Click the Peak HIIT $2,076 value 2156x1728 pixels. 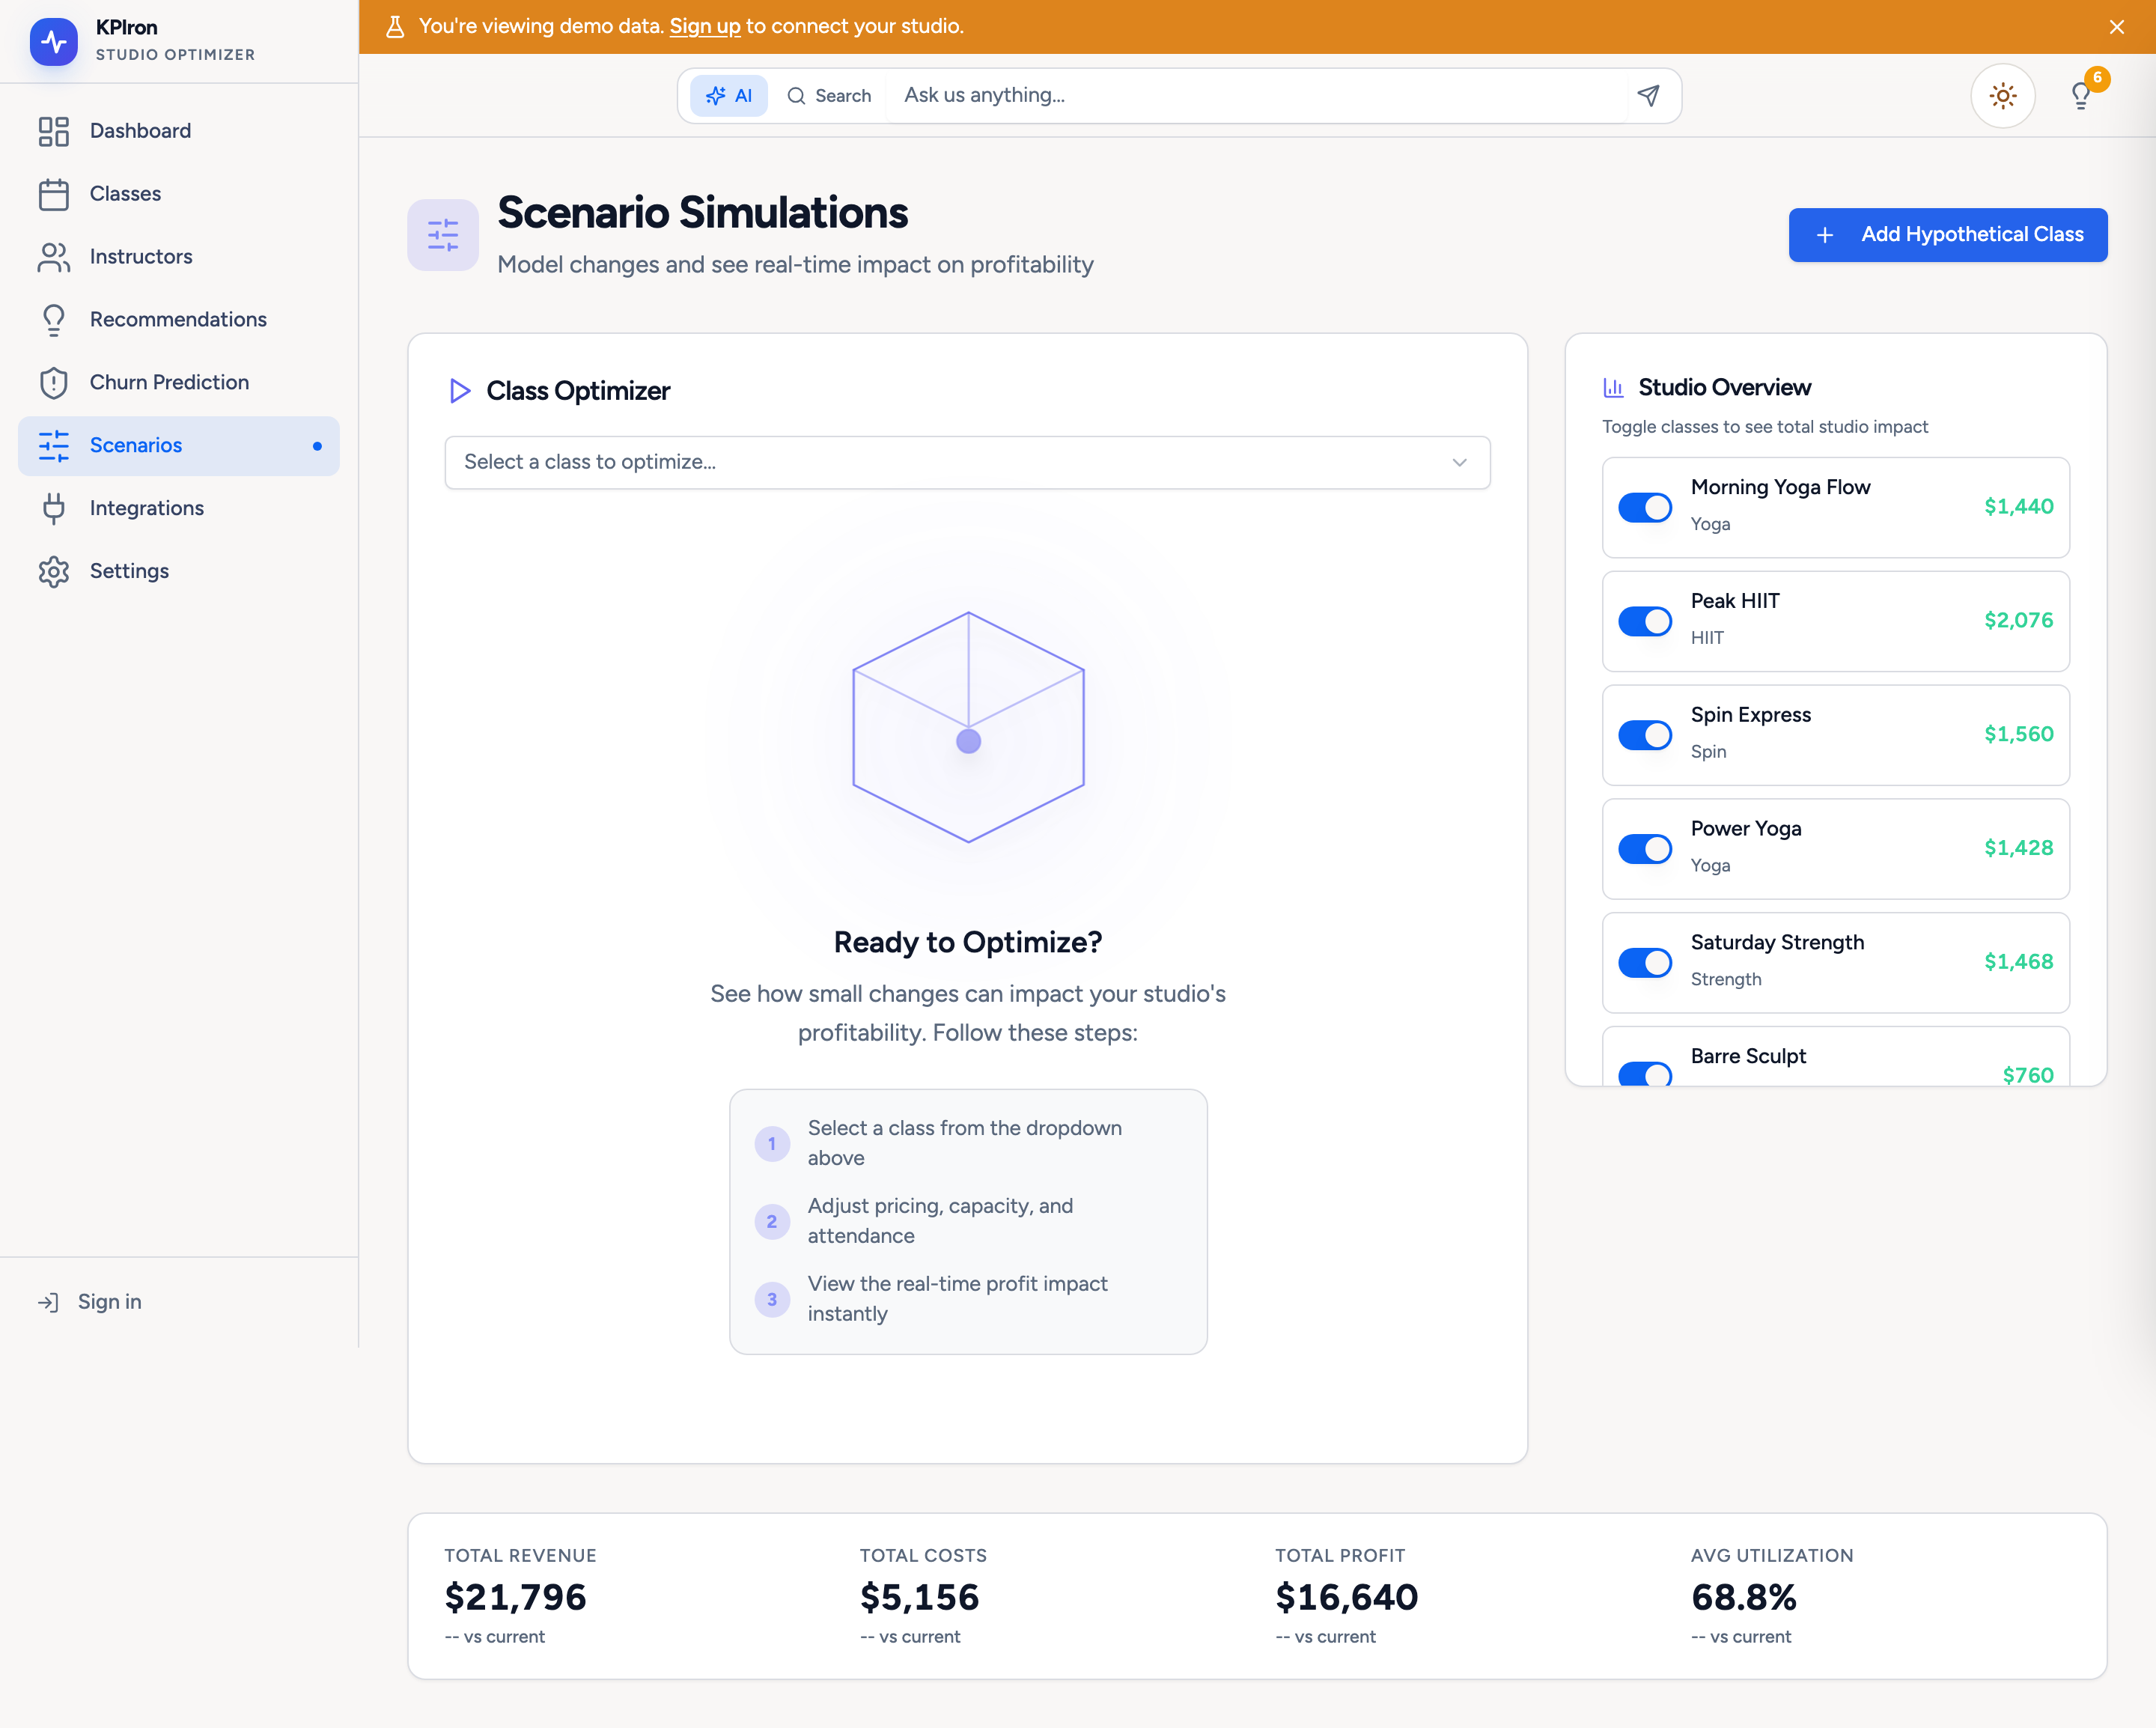pyautogui.click(x=2018, y=621)
